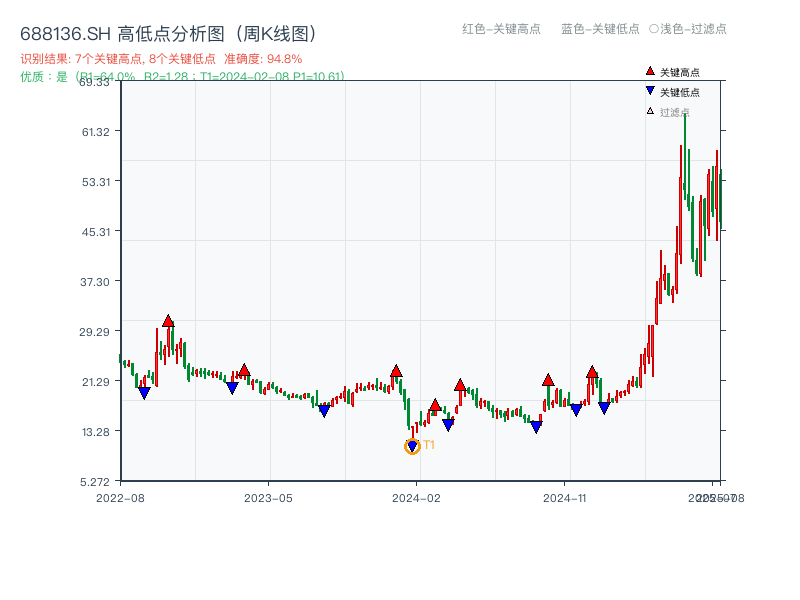
Task: Select the last red key-high marker after 2024-11
Action: click(592, 371)
